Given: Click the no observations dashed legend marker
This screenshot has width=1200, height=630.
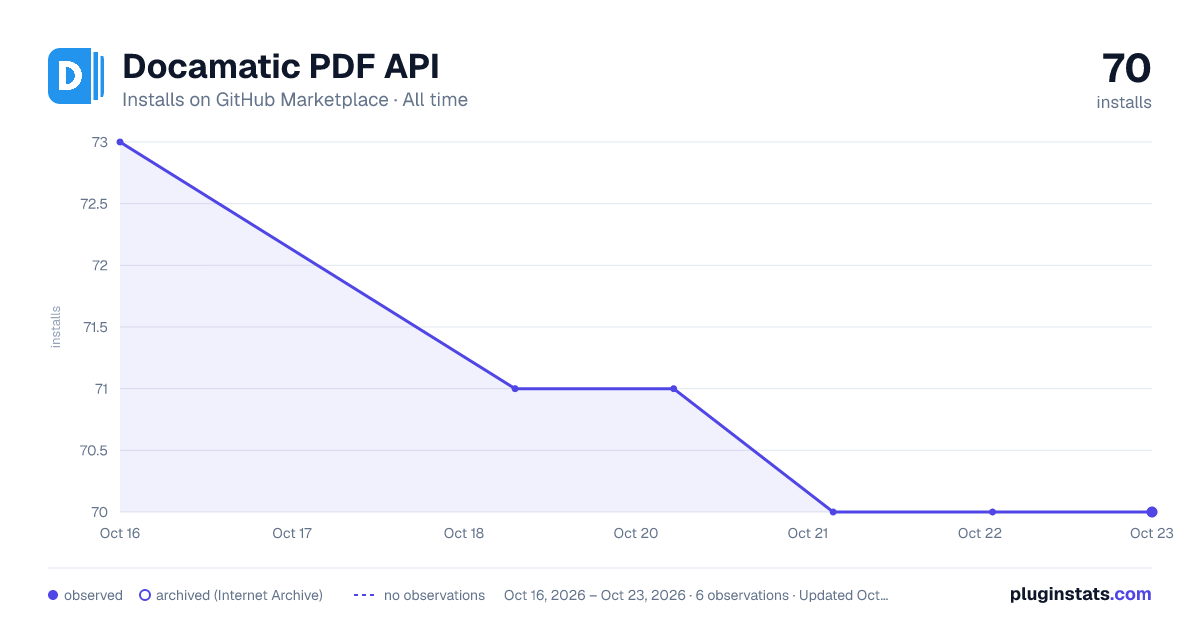Looking at the screenshot, I should (364, 595).
